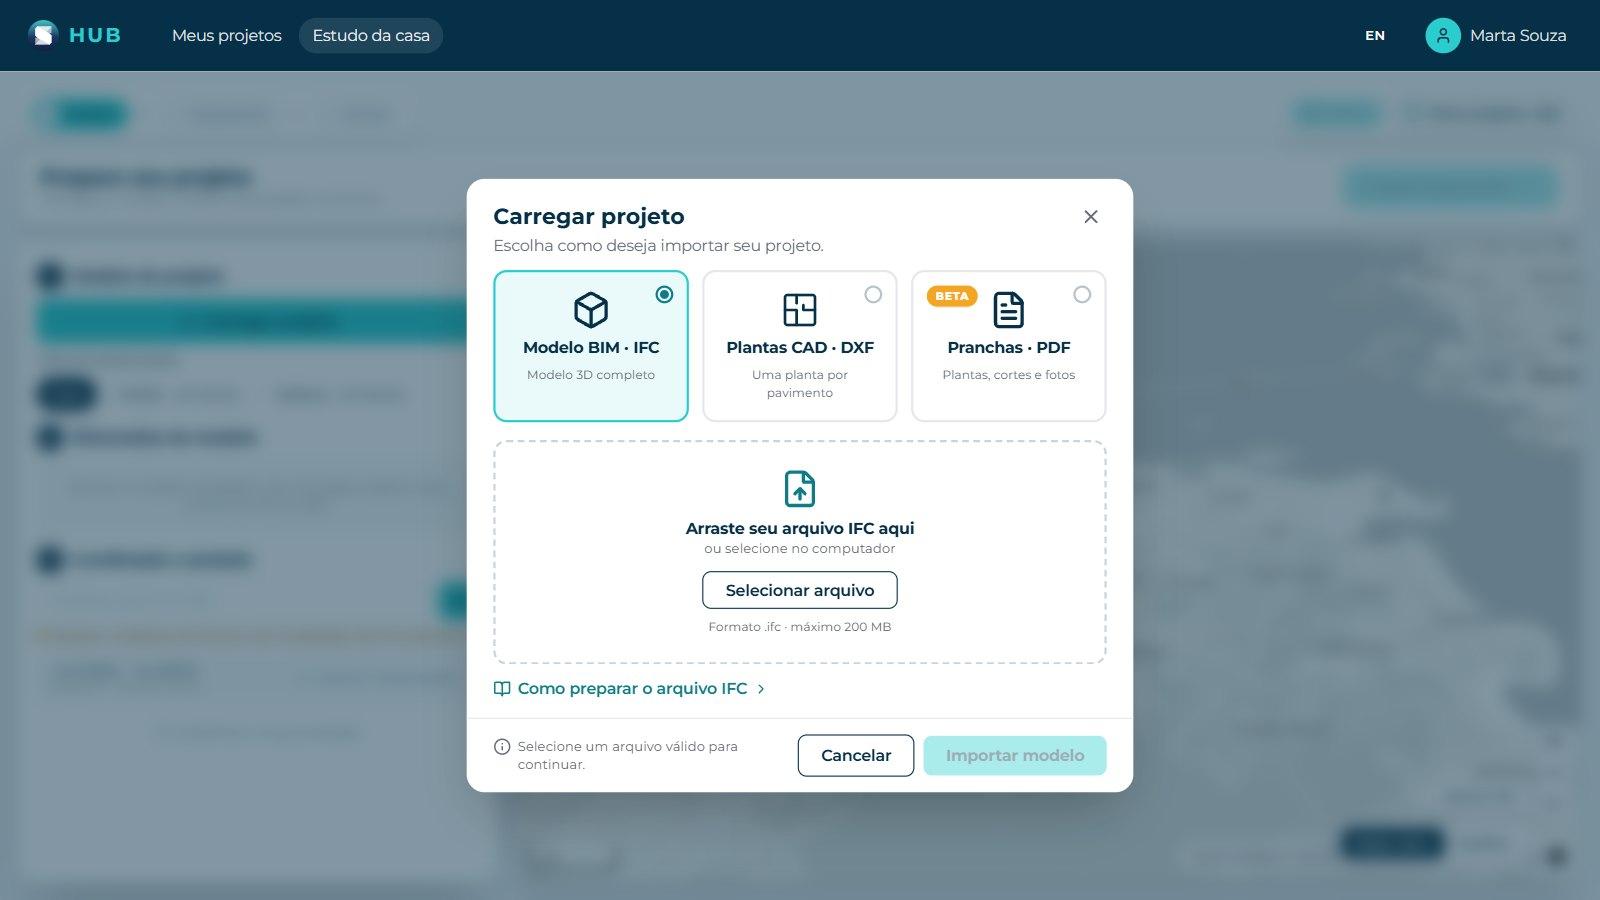Click 'Selecione um arquivo válido' hint text
This screenshot has width=1600, height=900.
click(628, 755)
